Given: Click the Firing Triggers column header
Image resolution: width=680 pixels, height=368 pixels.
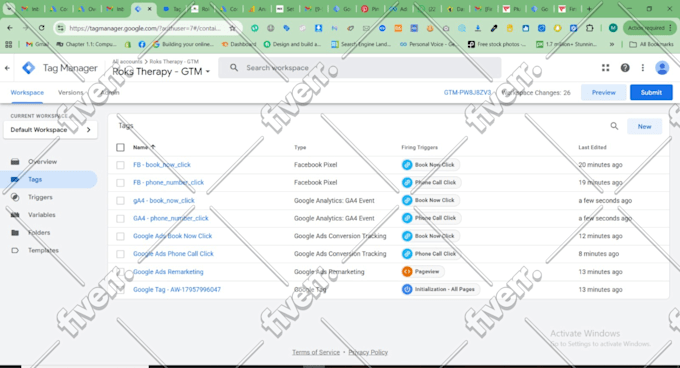Looking at the screenshot, I should point(419,147).
